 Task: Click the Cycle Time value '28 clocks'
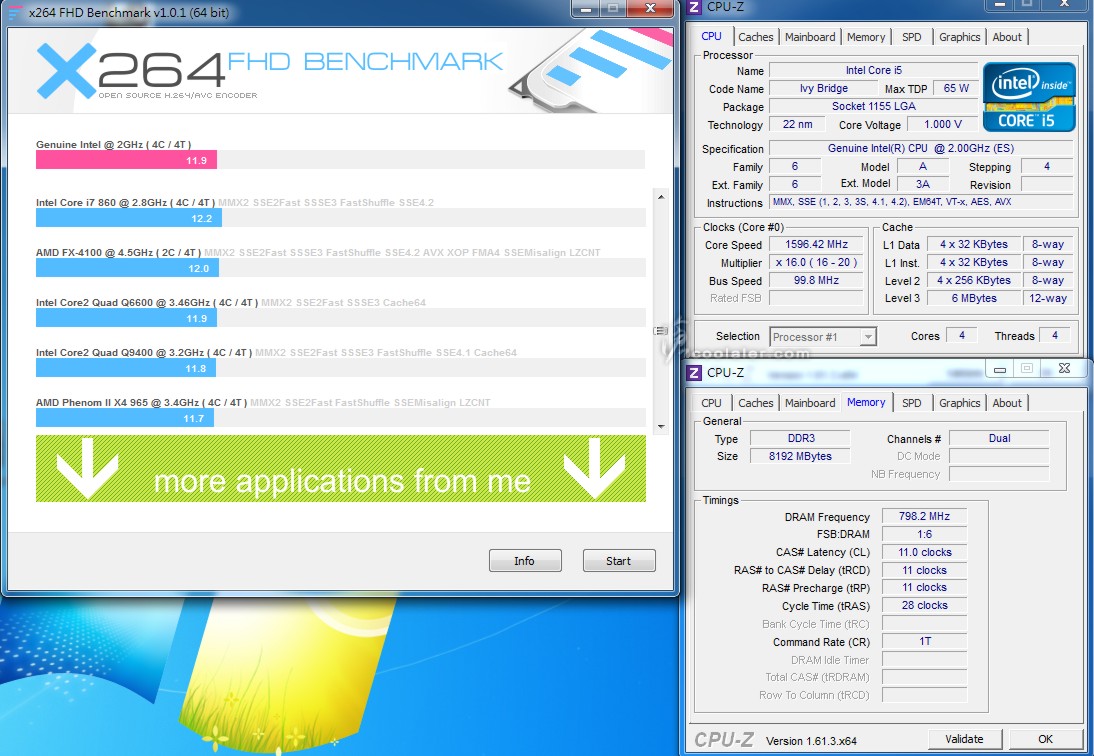pyautogui.click(x=924, y=605)
